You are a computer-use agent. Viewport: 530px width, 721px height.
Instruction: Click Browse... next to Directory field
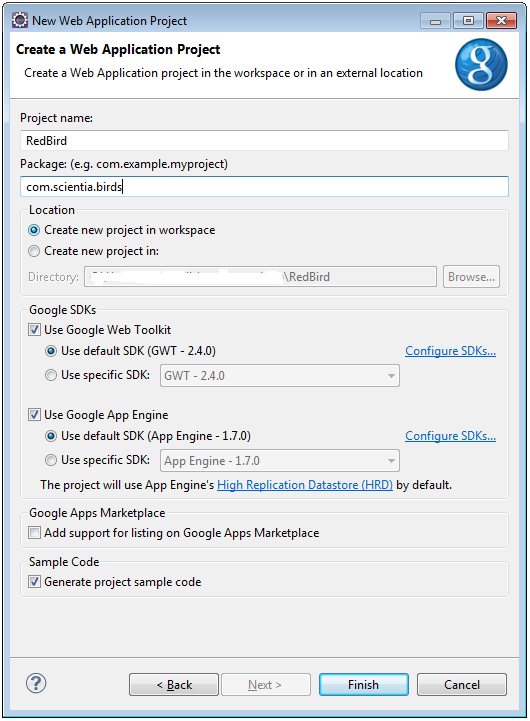click(471, 277)
